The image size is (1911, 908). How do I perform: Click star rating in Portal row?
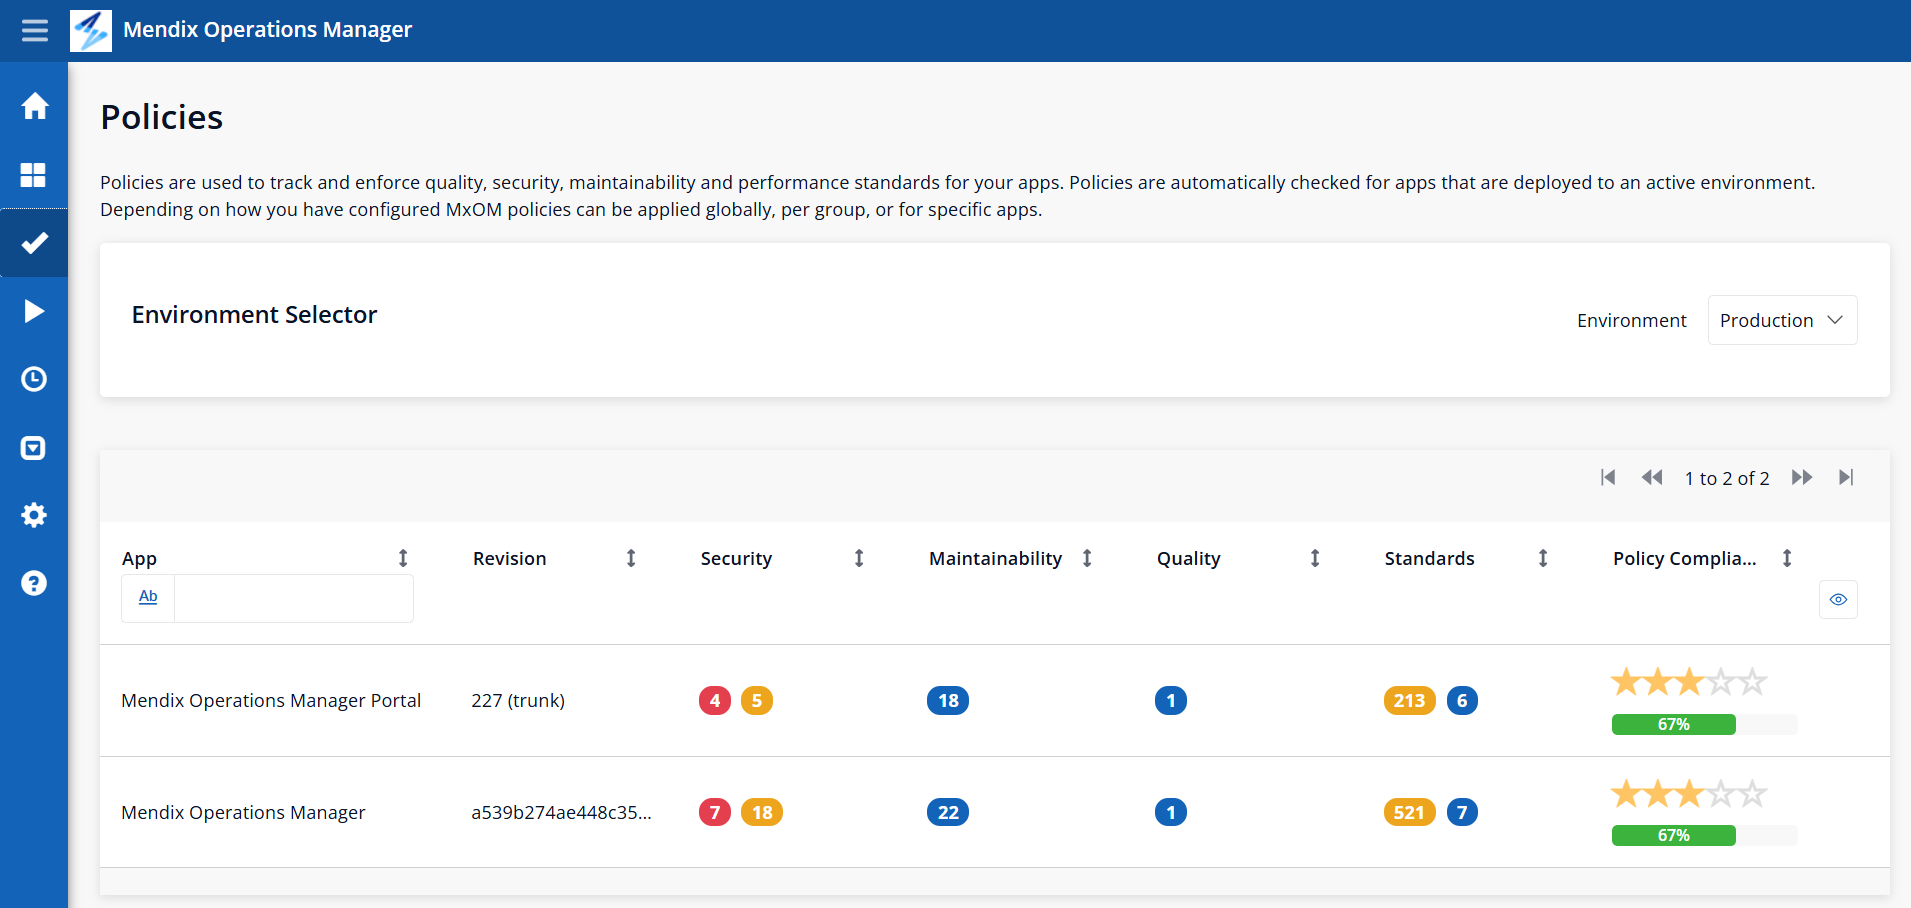pyautogui.click(x=1689, y=682)
